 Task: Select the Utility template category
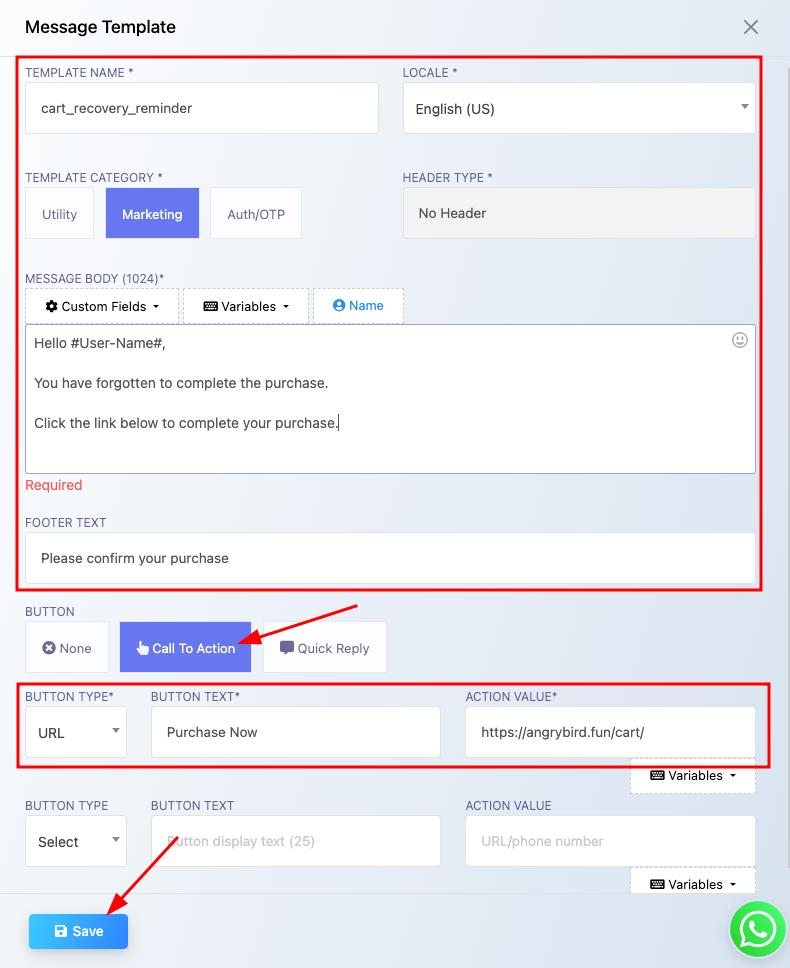point(59,214)
